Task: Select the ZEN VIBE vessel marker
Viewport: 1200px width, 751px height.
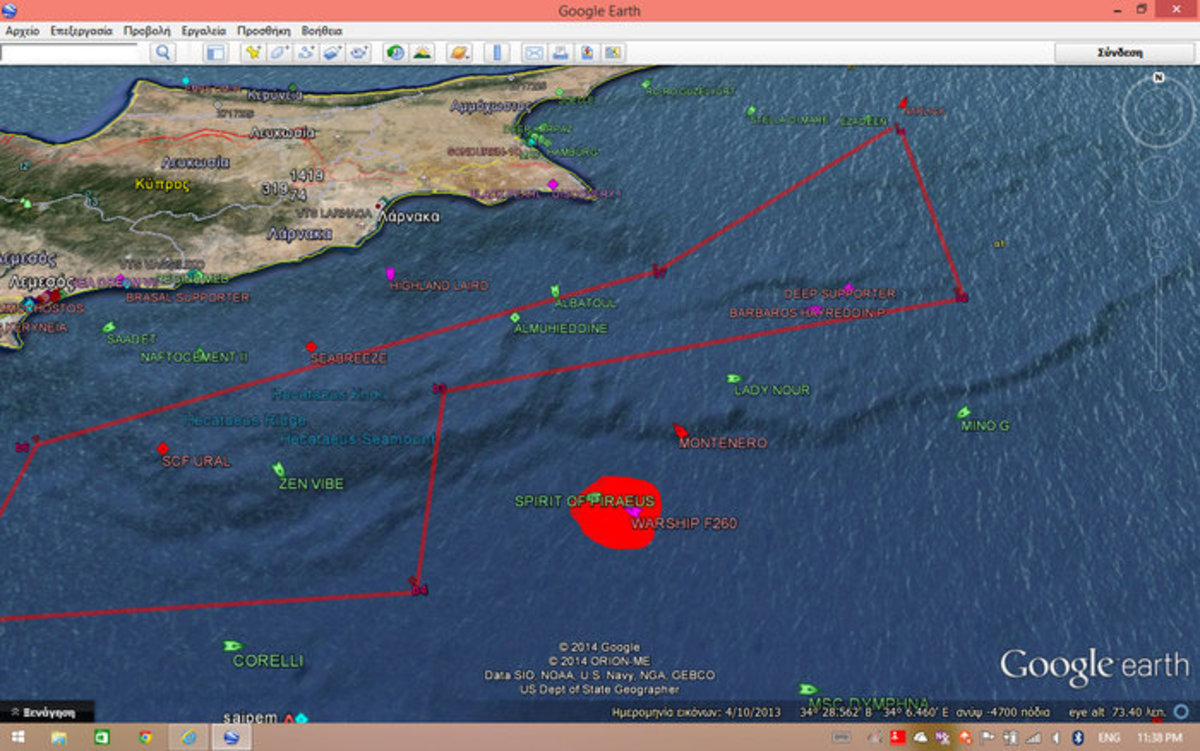Action: click(x=279, y=468)
